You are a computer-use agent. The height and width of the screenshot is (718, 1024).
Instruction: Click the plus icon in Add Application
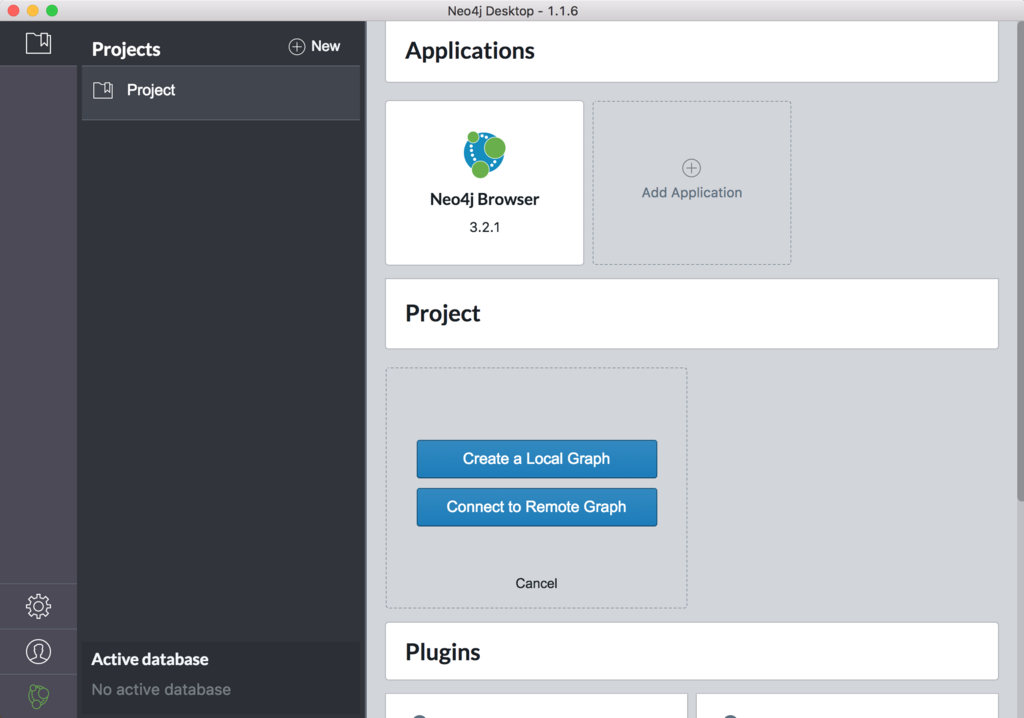692,168
